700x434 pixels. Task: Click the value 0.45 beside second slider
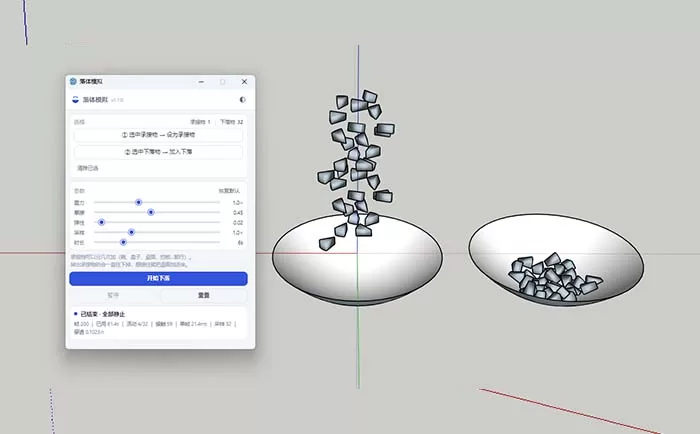pos(238,213)
